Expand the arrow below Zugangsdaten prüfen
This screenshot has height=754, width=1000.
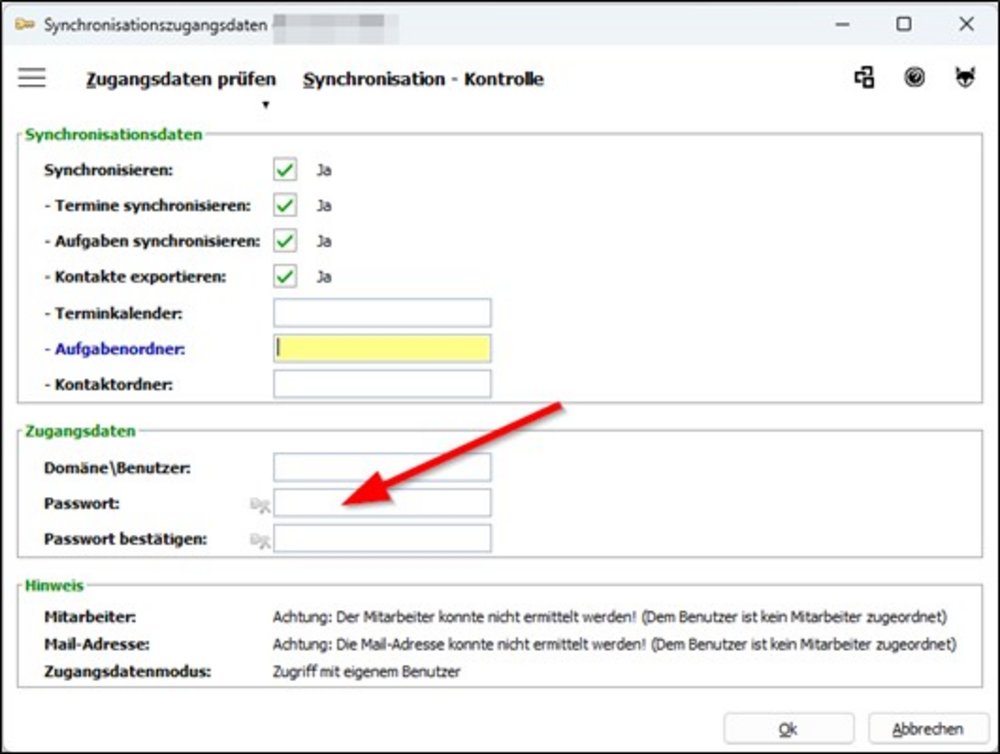pyautogui.click(x=265, y=104)
